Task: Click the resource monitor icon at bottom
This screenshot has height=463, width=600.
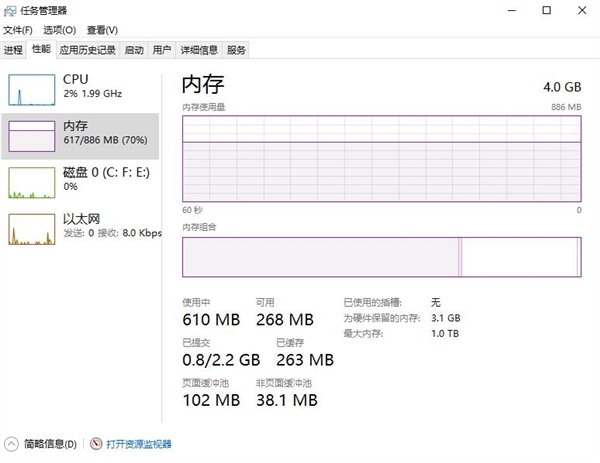Action: click(96, 444)
